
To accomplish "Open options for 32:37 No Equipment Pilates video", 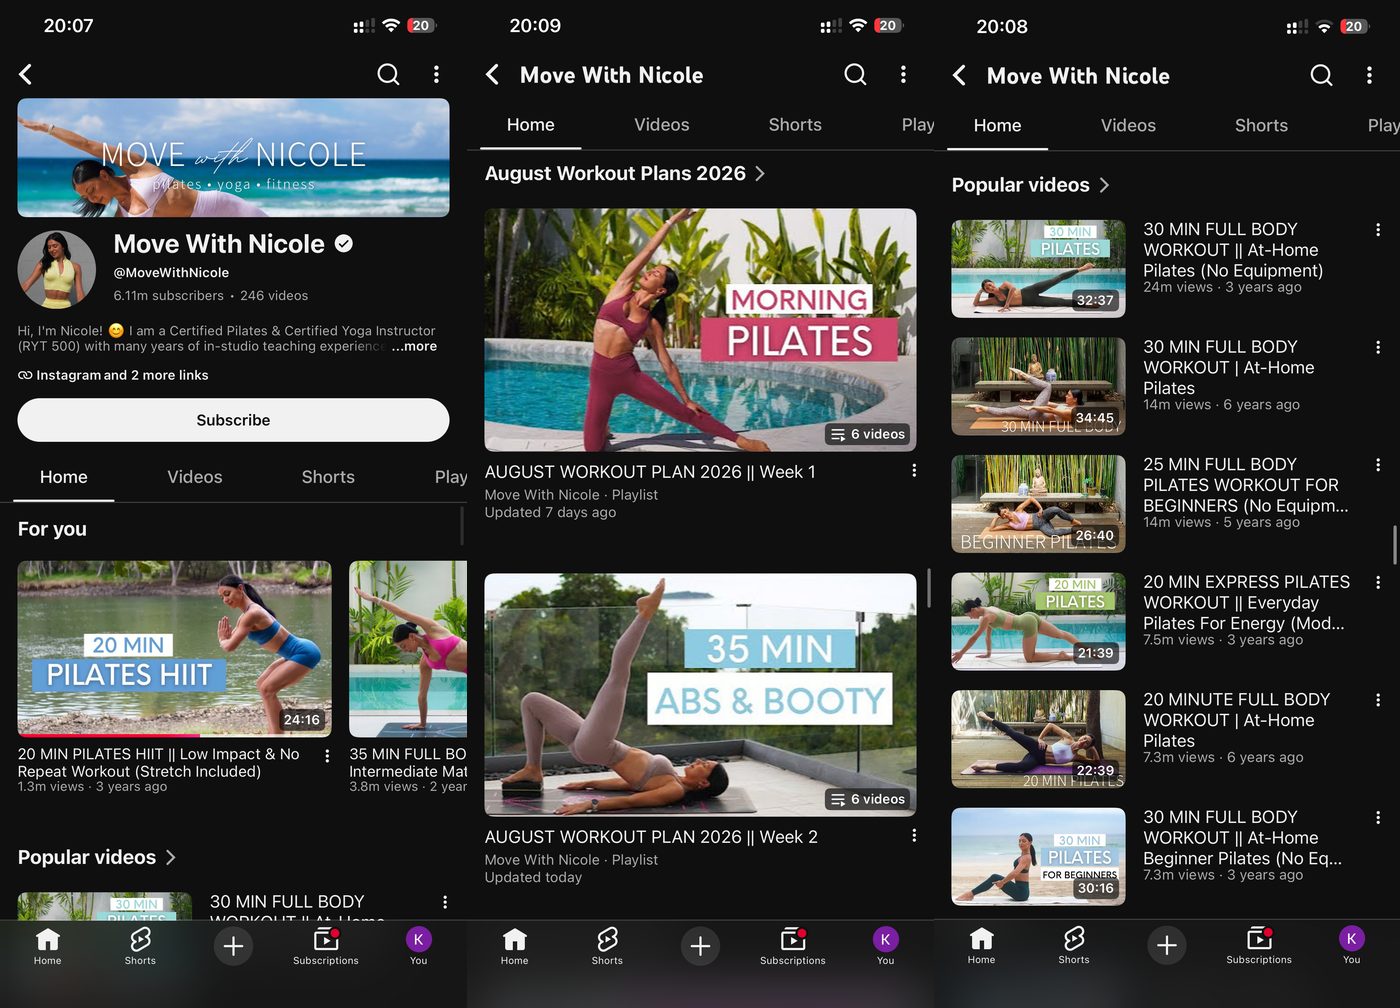I will click(x=1378, y=230).
